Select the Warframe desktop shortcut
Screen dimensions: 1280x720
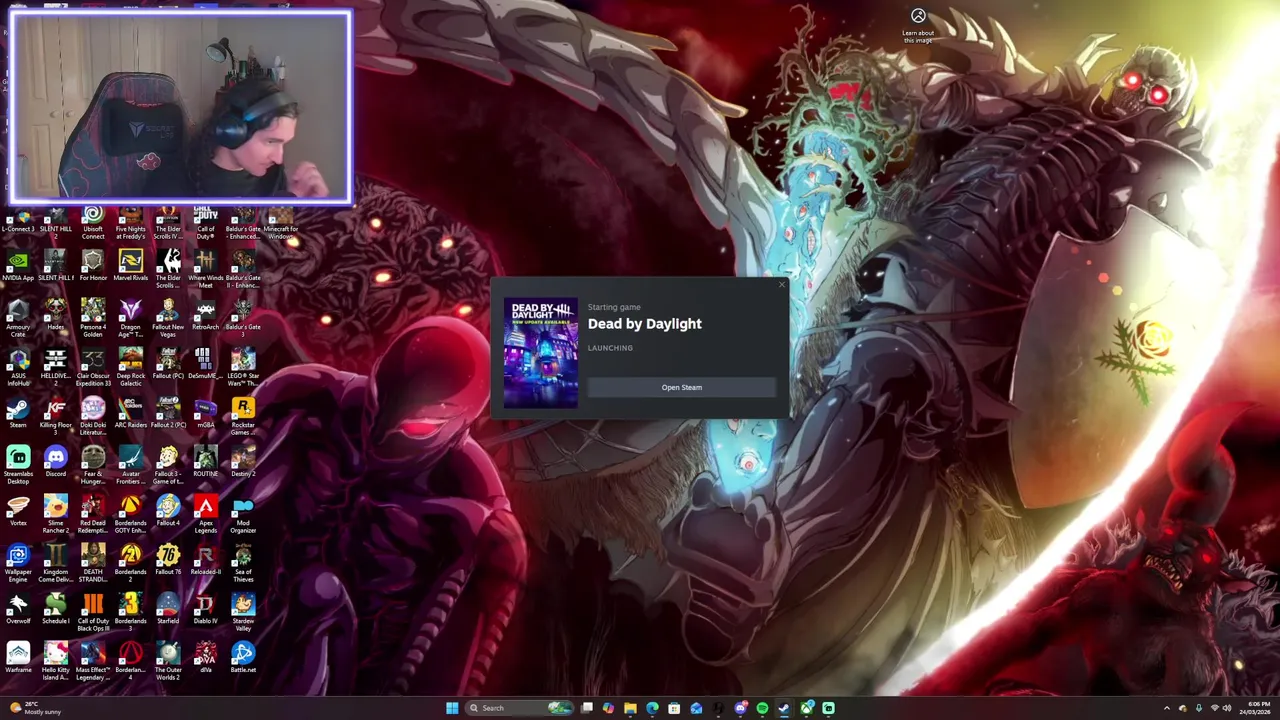[18, 658]
